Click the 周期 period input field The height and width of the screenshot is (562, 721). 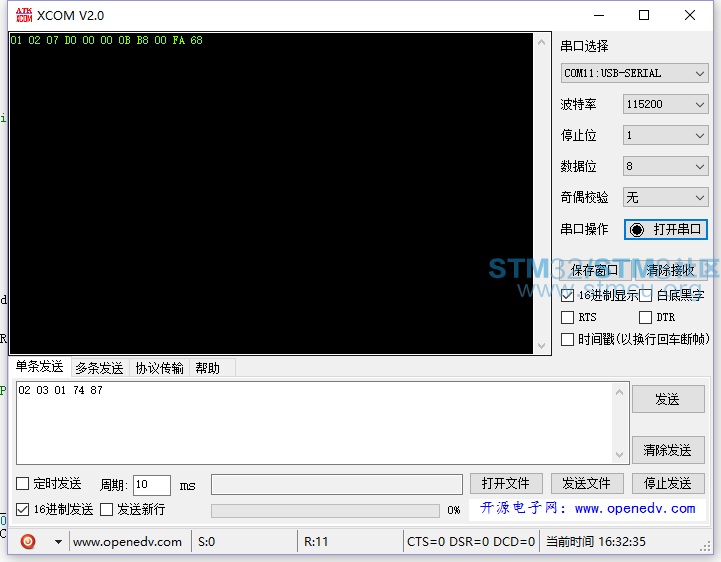[152, 485]
